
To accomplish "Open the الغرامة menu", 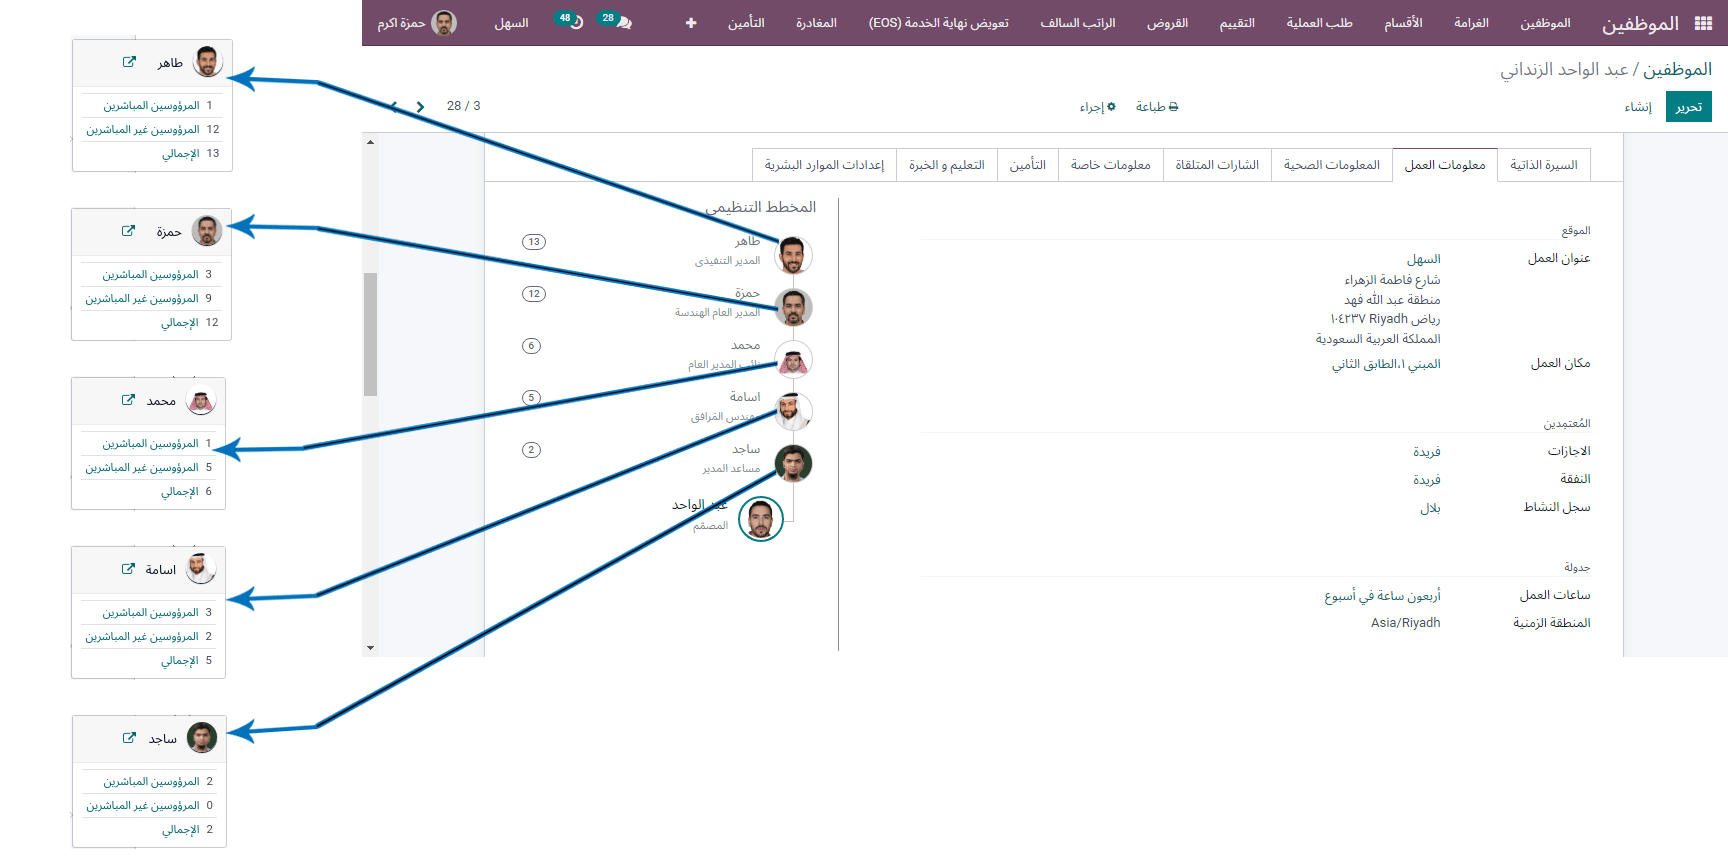I will [1471, 23].
